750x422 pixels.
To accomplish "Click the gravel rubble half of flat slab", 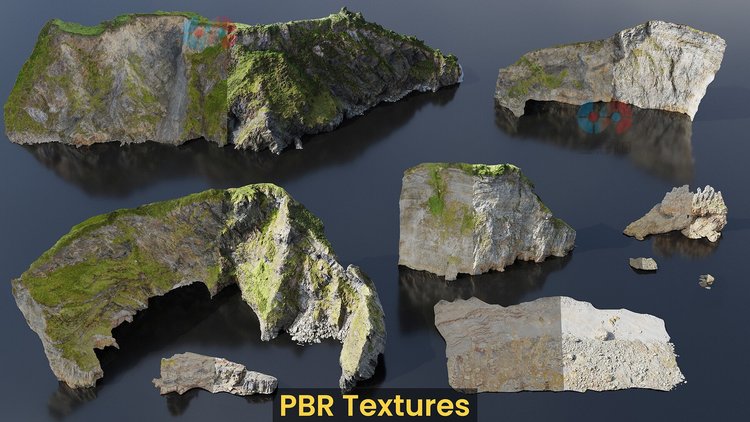I will [622, 345].
